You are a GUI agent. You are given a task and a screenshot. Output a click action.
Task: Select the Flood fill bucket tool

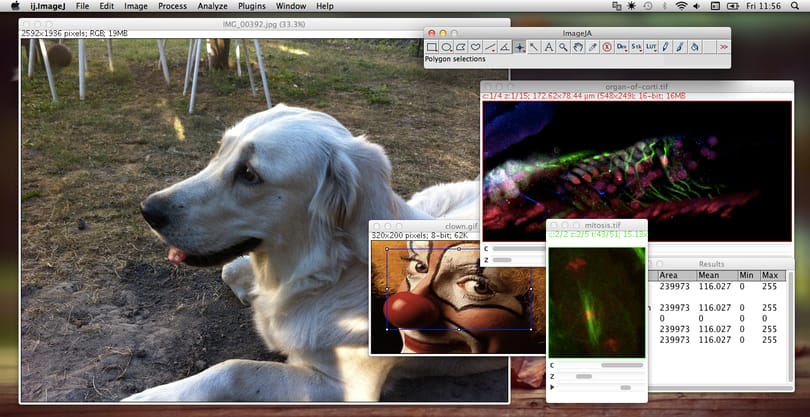[x=695, y=47]
